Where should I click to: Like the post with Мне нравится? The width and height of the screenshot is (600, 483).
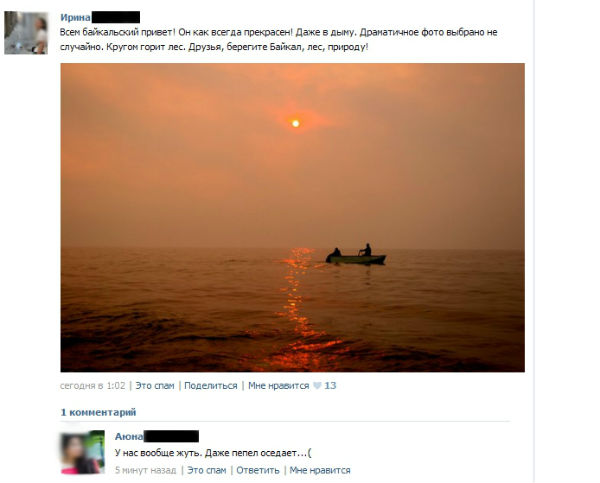point(279,386)
